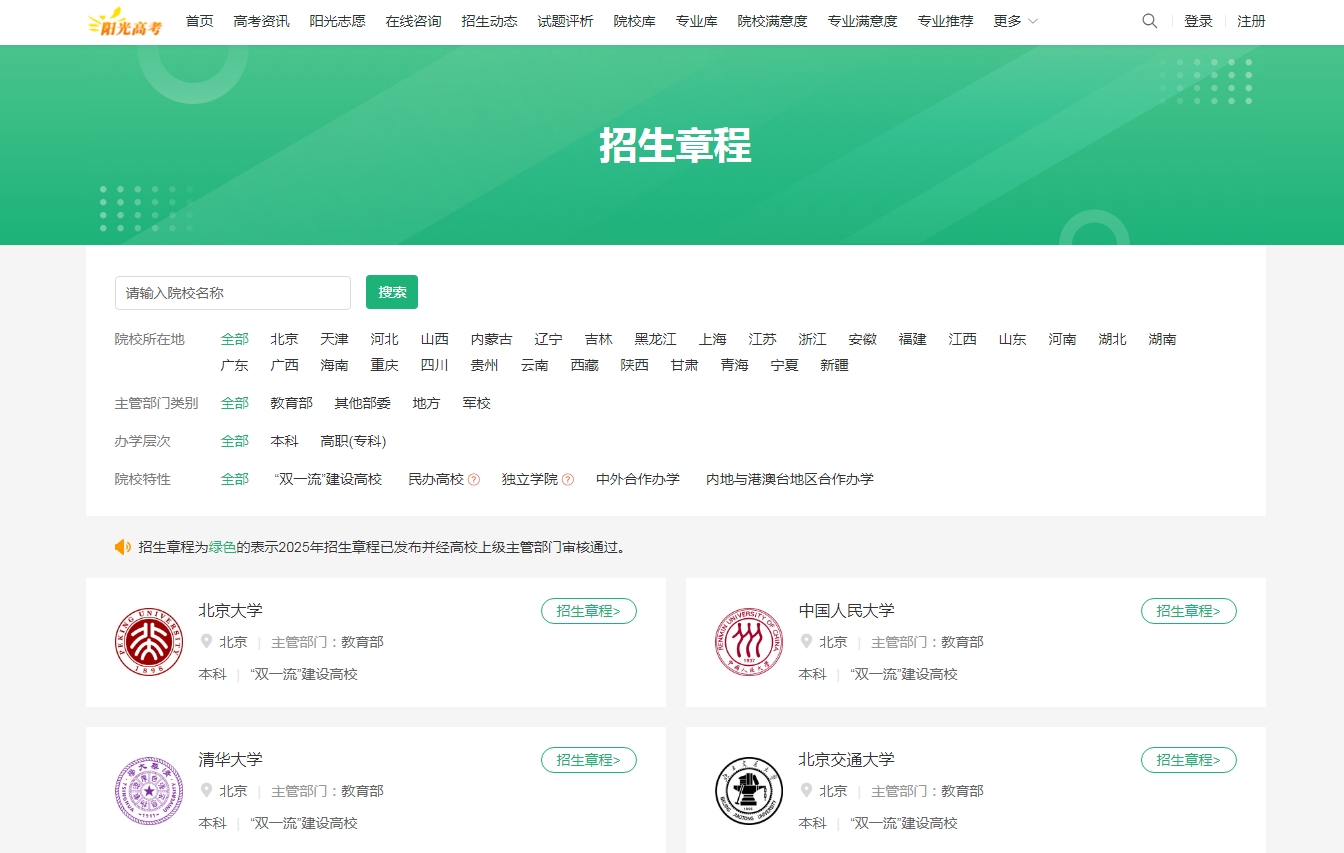Click the speaker notice icon

click(123, 547)
